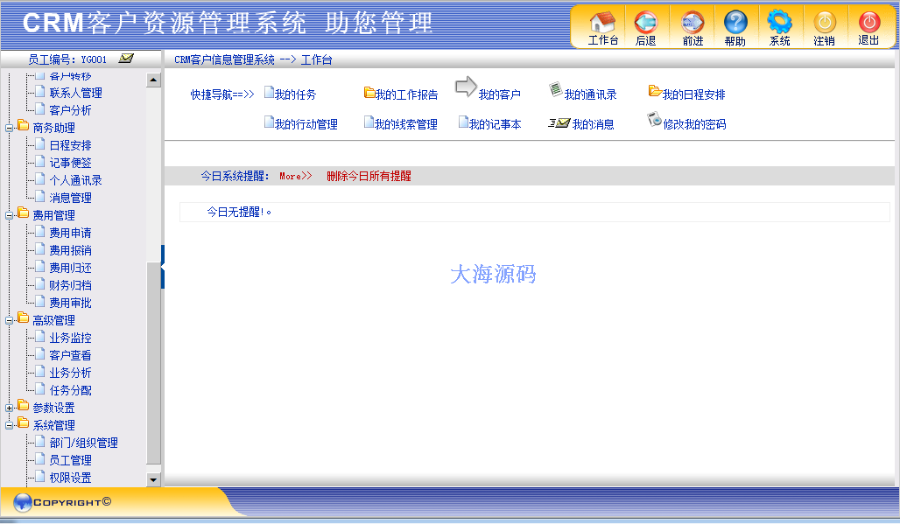
Task: Open 日程安排 in the tree
Action: coord(70,146)
